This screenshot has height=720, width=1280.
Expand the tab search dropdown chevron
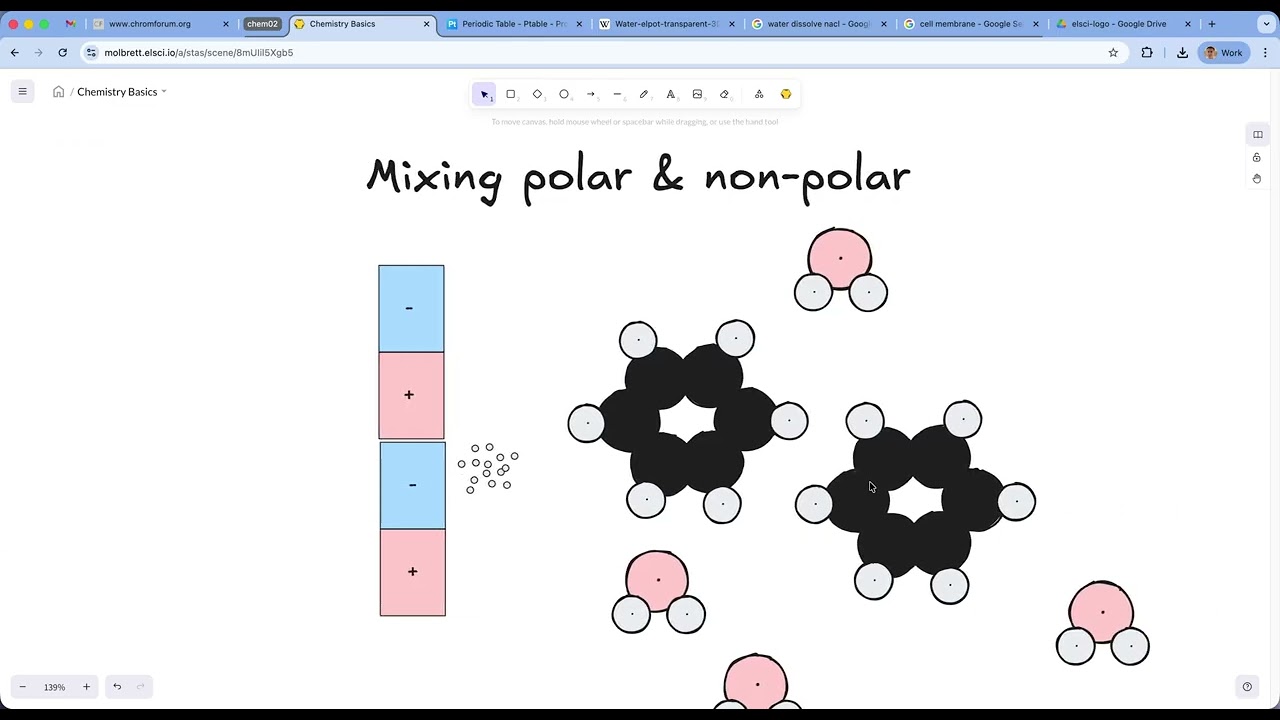tap(1266, 24)
